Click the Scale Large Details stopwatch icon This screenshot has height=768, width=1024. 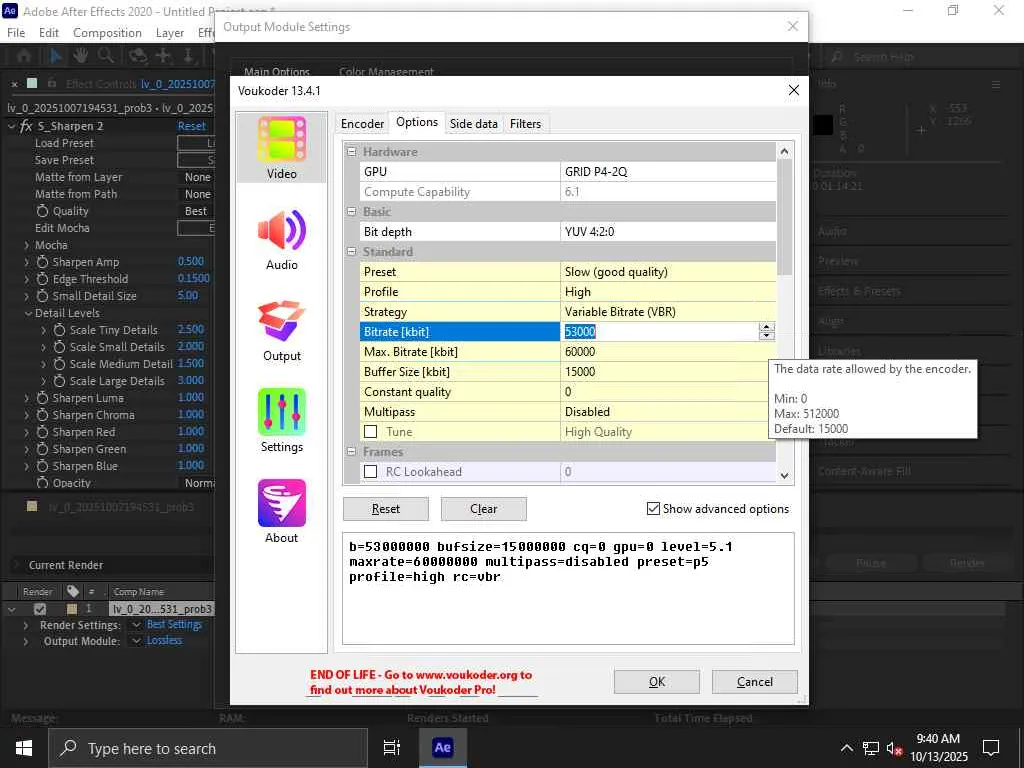coord(59,381)
